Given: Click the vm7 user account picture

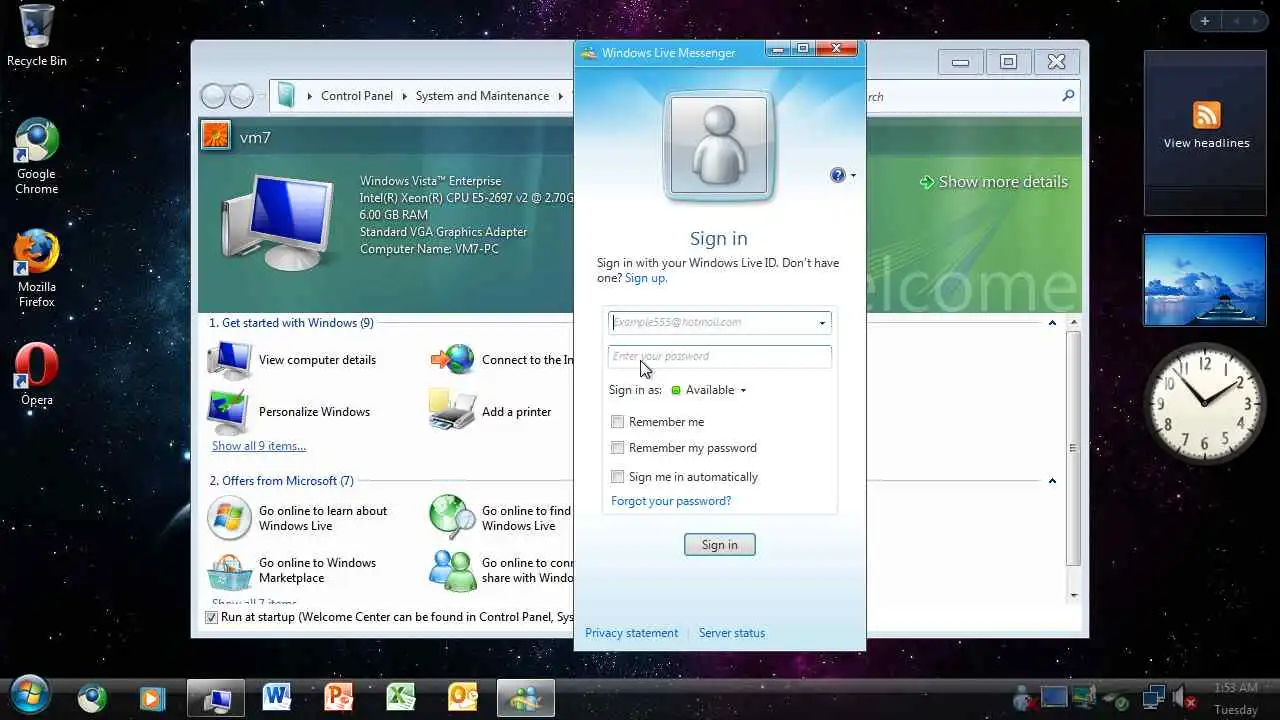Looking at the screenshot, I should click(216, 135).
